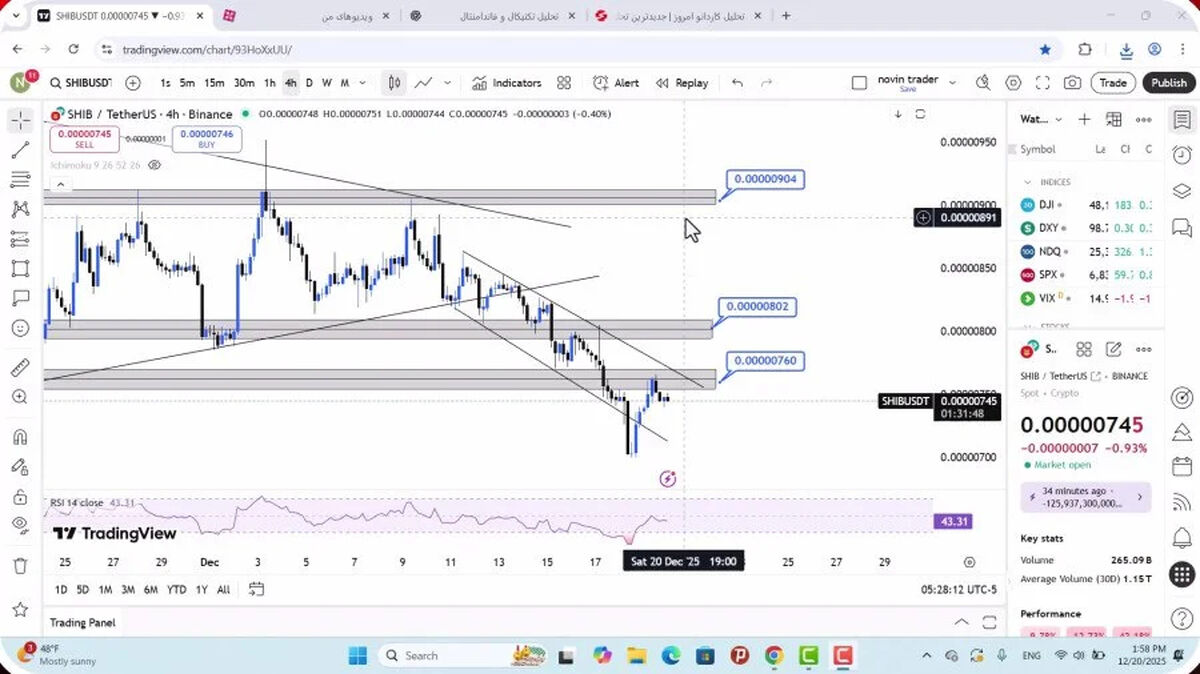Select the 1M date range
Viewport: 1200px width, 674px height.
105,589
